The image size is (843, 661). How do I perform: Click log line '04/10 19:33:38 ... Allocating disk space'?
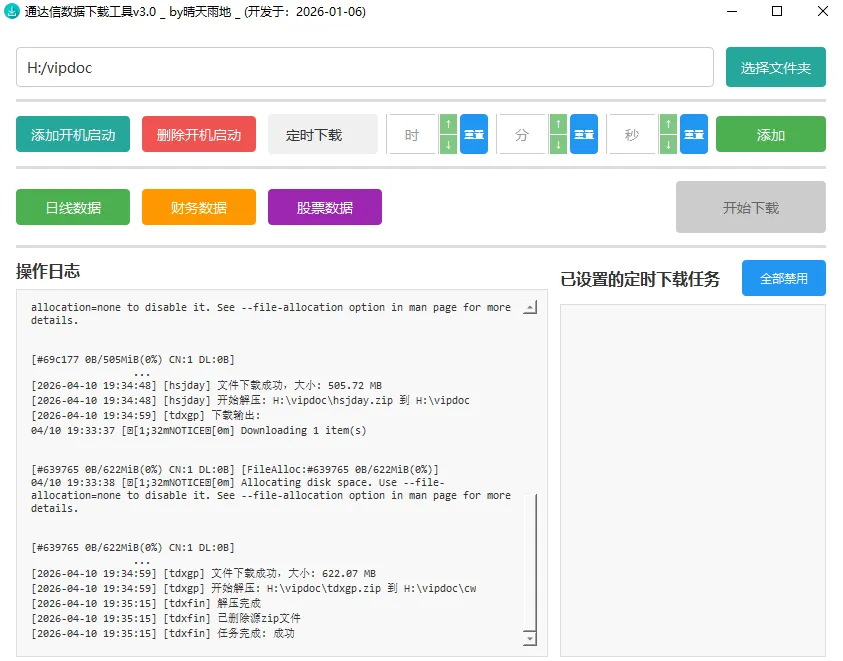point(238,482)
